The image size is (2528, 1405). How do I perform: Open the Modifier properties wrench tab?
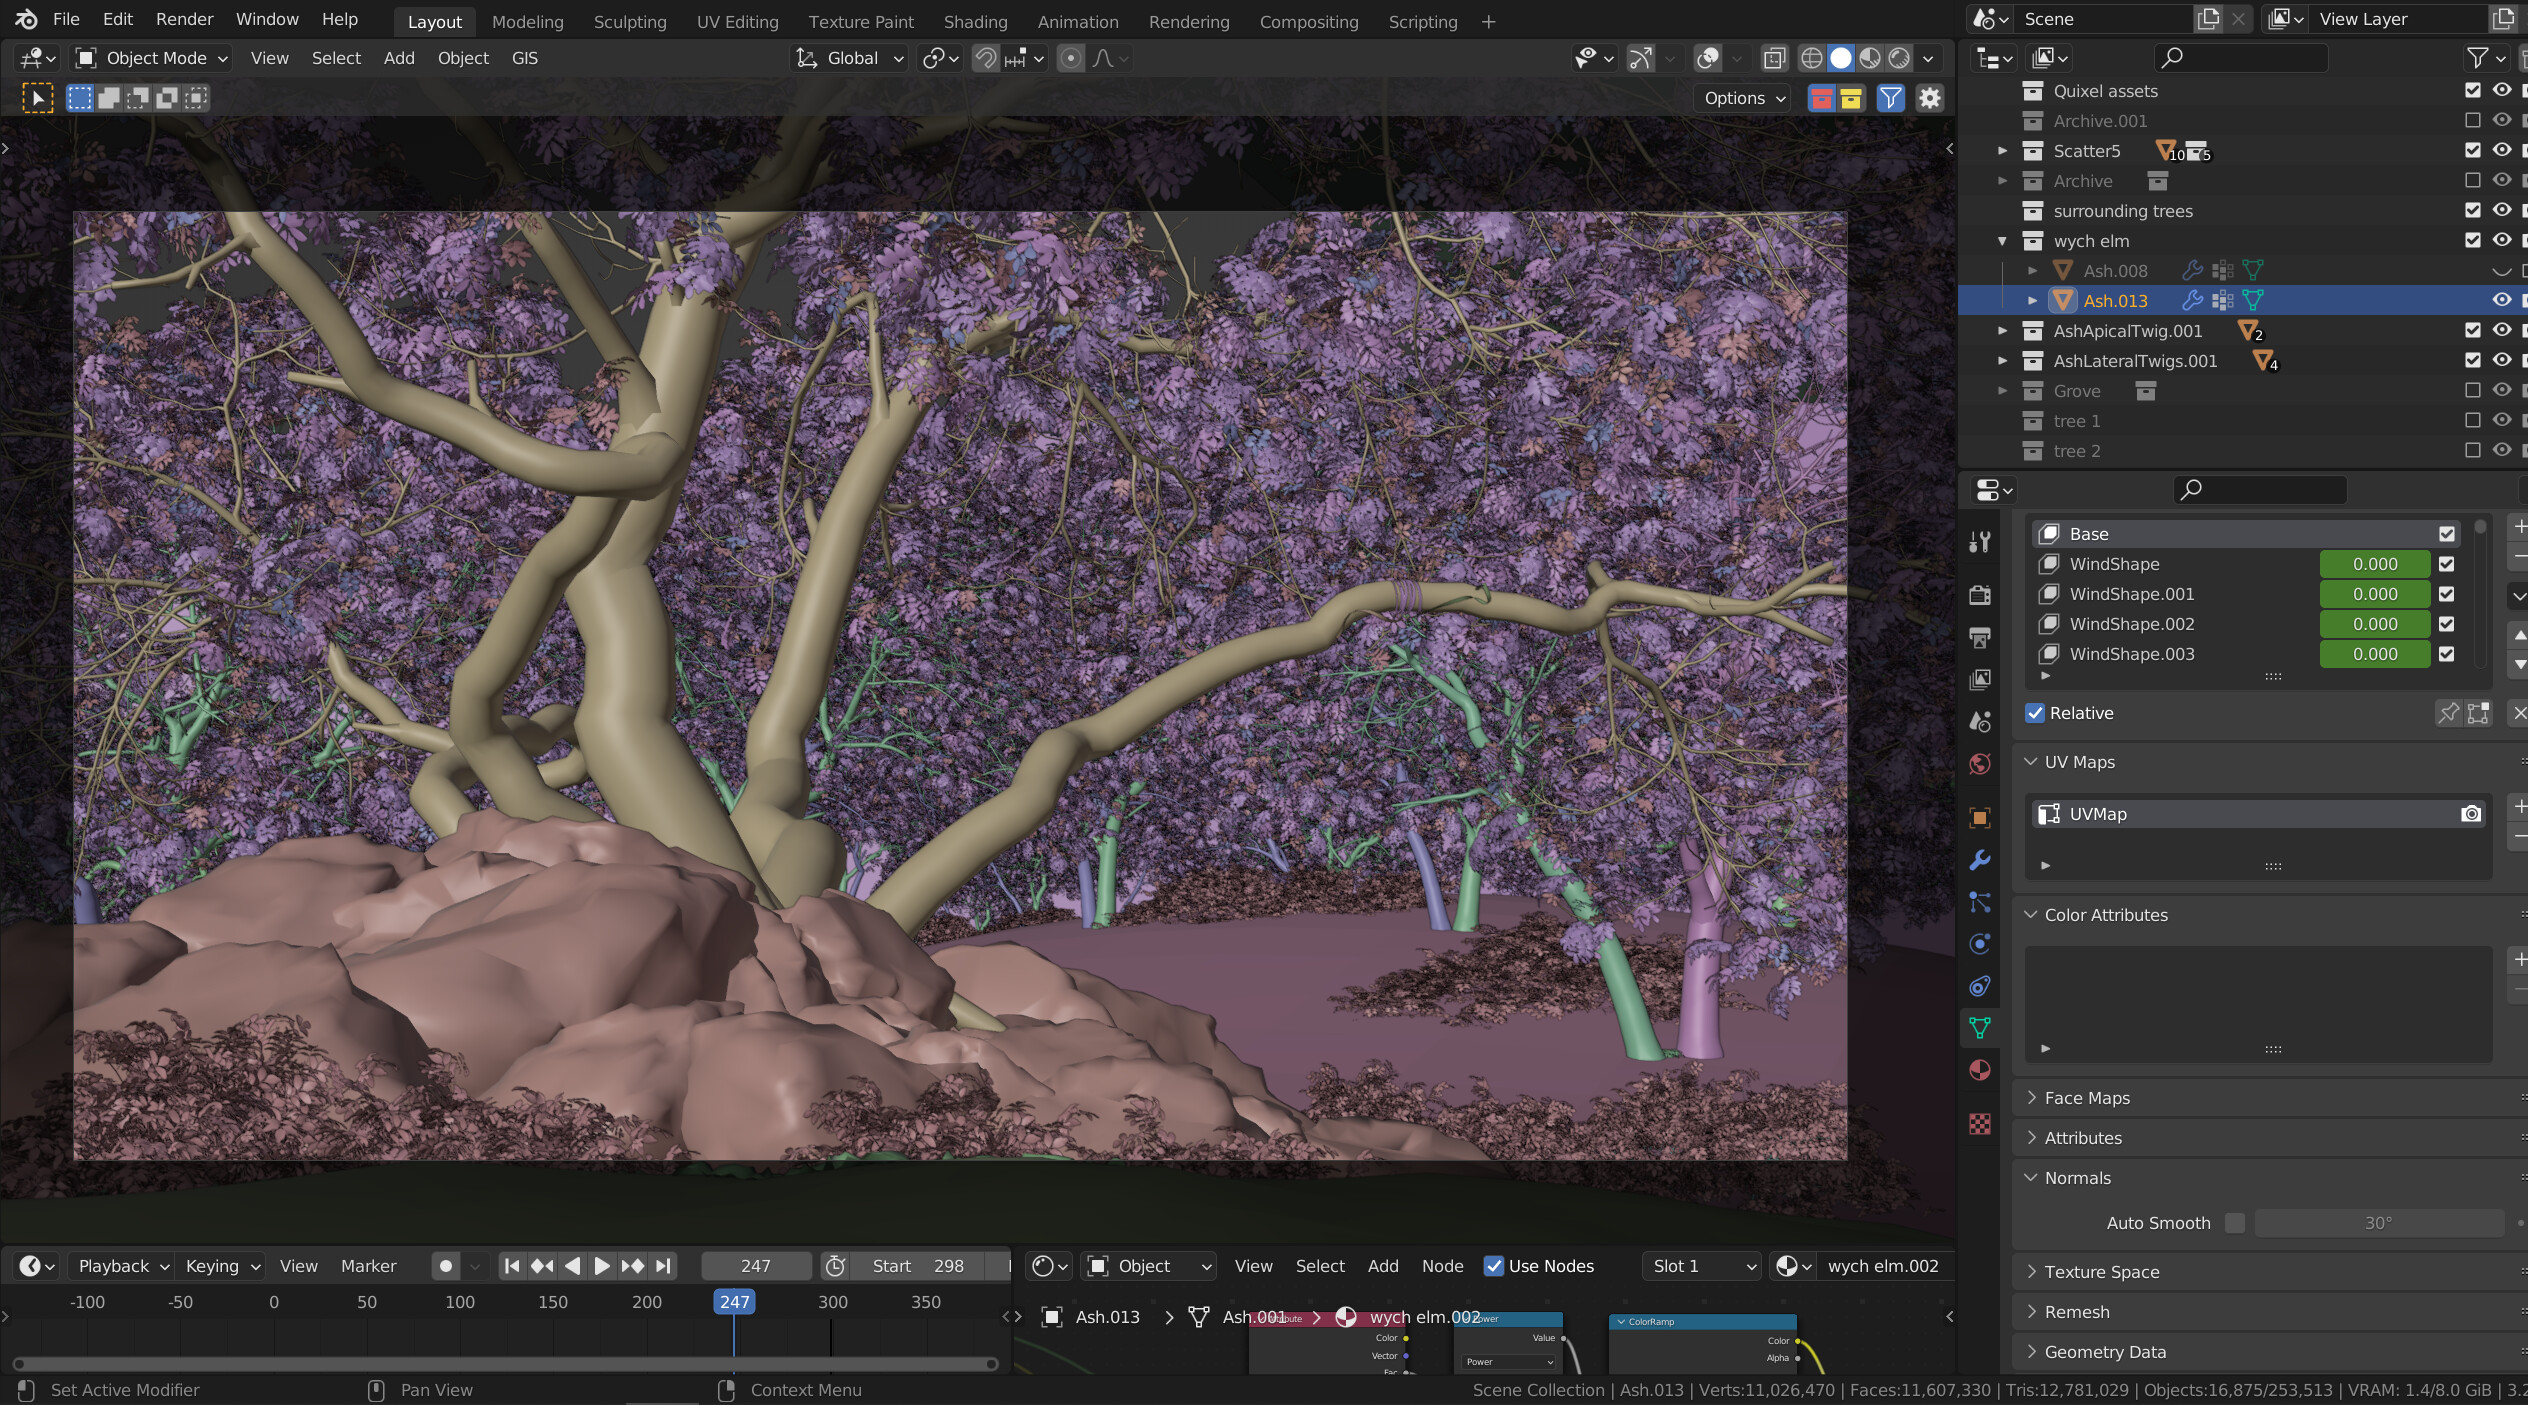tap(1979, 860)
